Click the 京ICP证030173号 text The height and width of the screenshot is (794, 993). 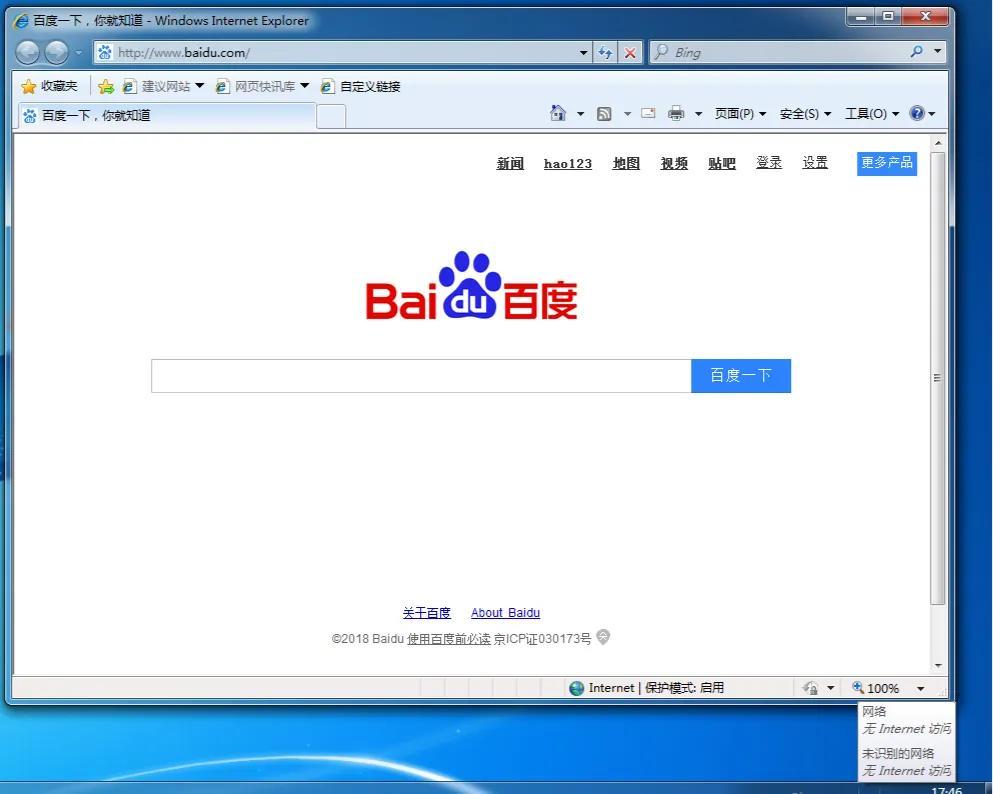[542, 639]
